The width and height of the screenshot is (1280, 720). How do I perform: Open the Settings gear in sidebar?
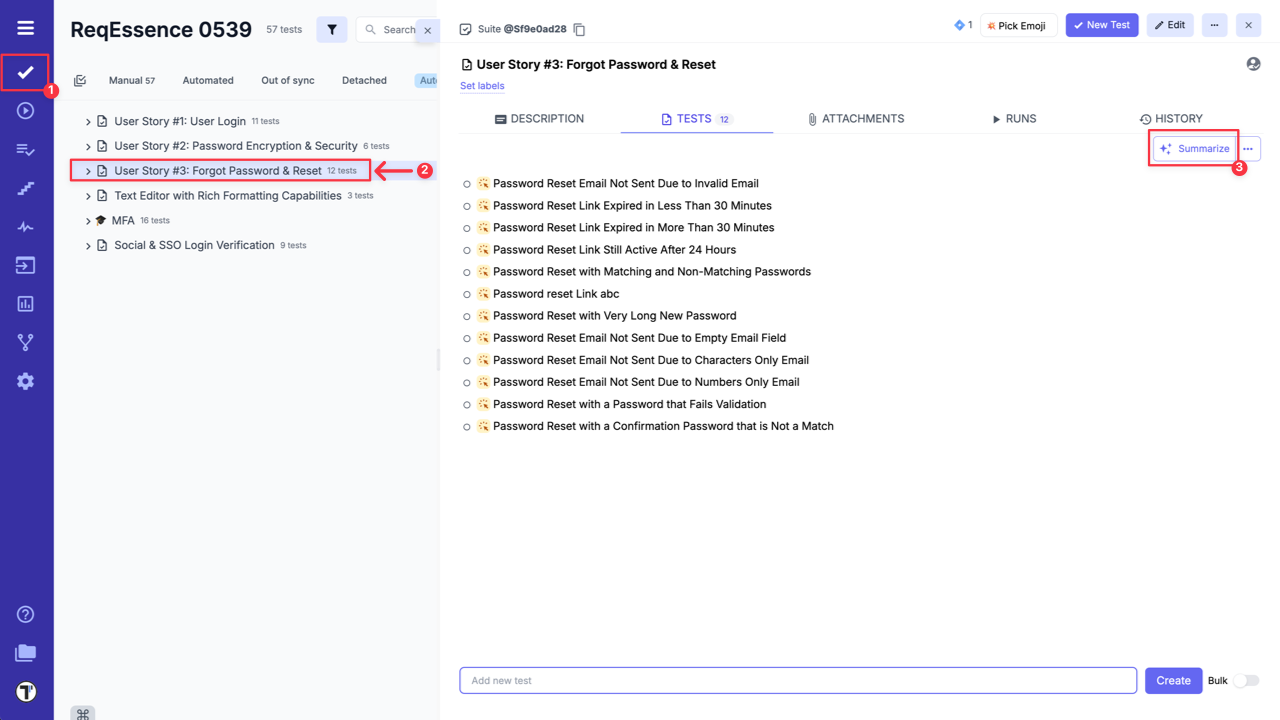pyautogui.click(x=26, y=381)
